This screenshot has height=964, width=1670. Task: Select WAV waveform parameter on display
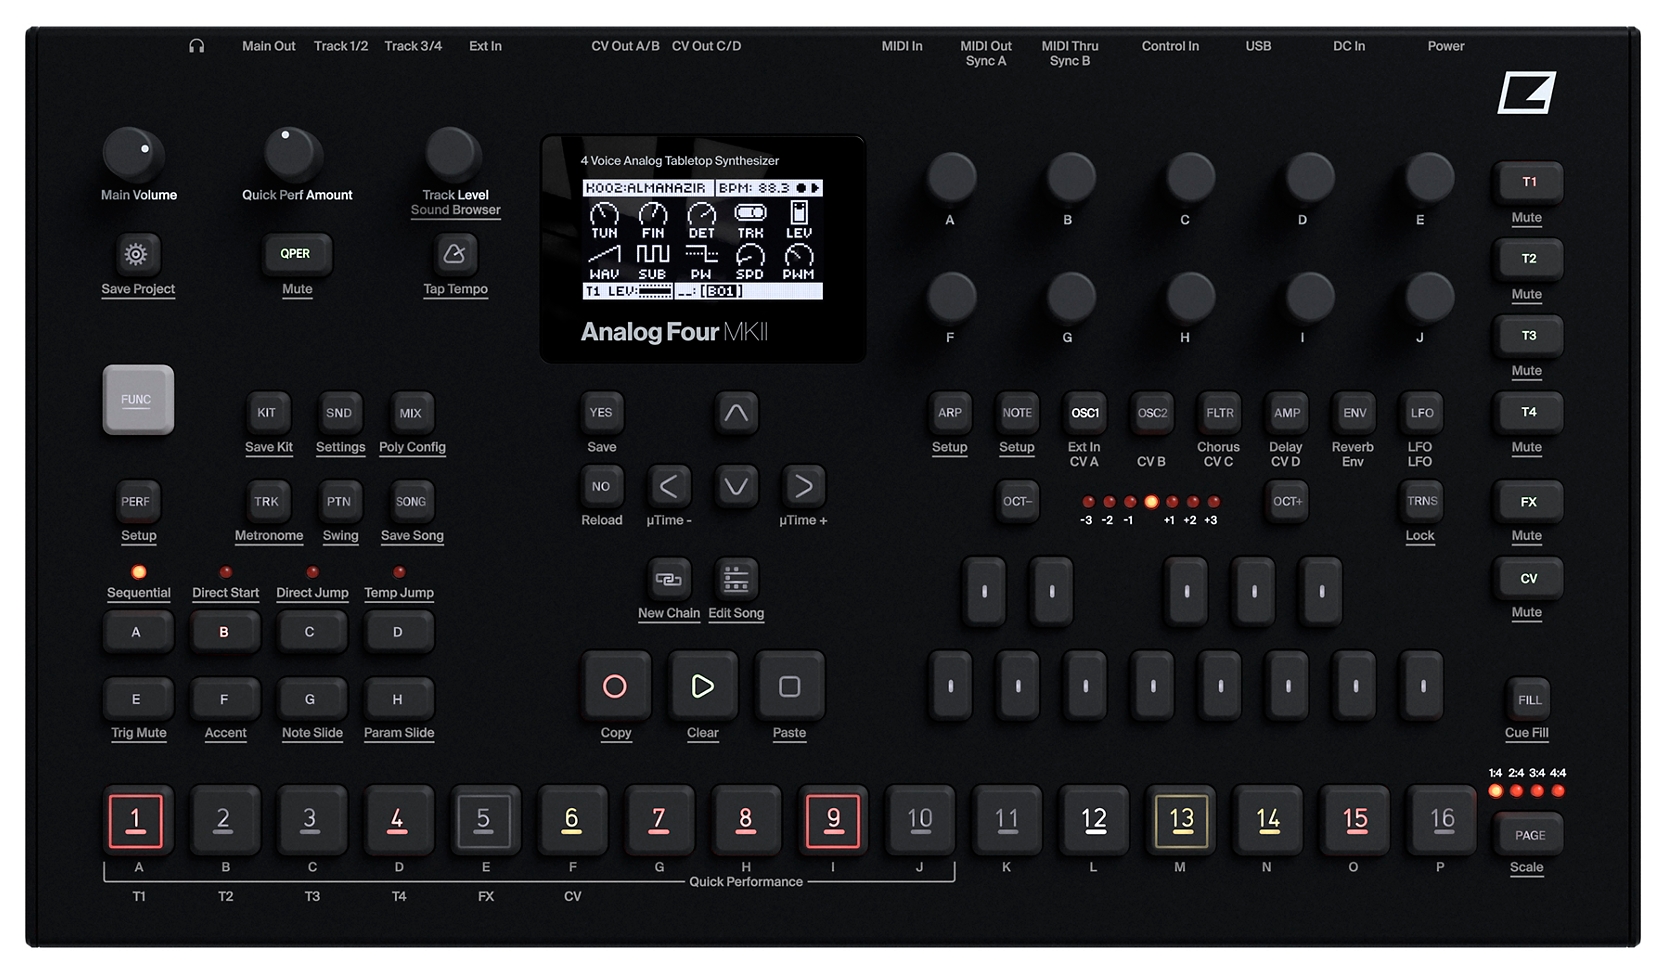point(604,261)
